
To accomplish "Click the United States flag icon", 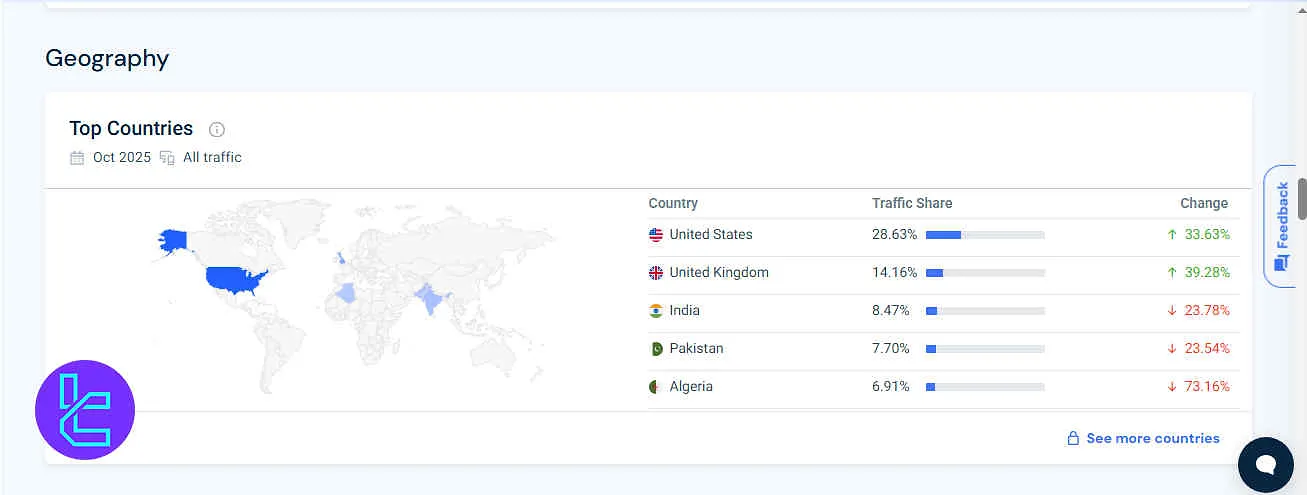I will pos(656,235).
